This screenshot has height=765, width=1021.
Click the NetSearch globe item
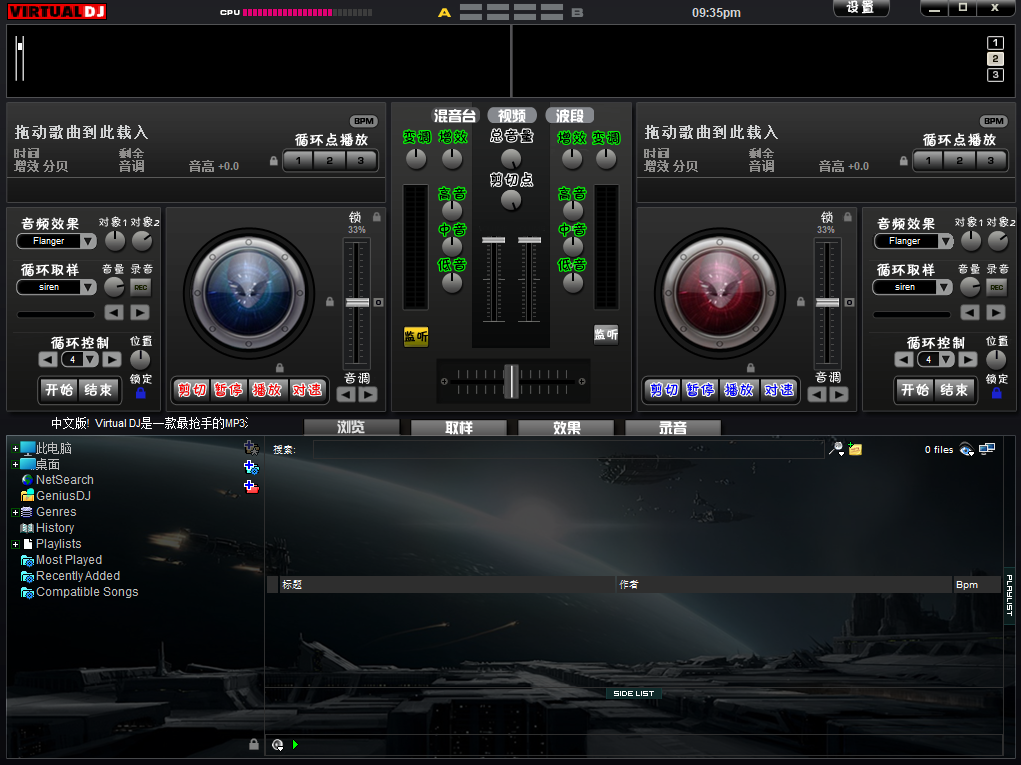click(x=64, y=480)
